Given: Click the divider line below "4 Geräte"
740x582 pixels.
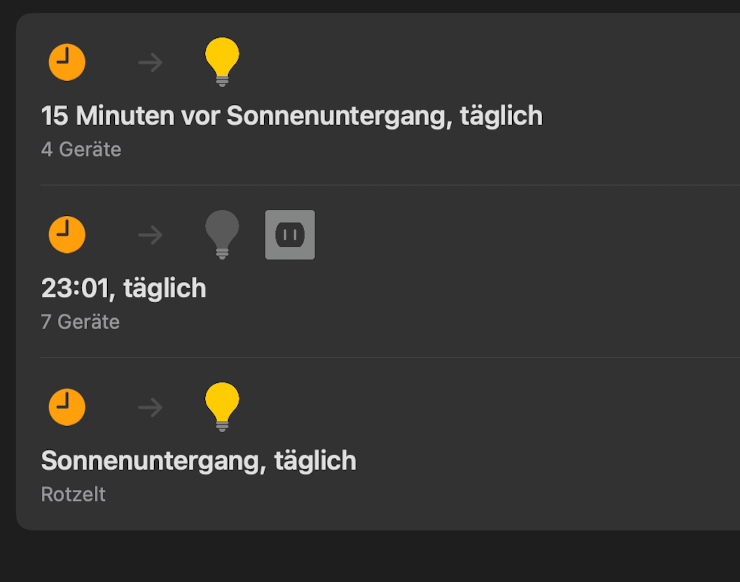Looking at the screenshot, I should 390,185.
